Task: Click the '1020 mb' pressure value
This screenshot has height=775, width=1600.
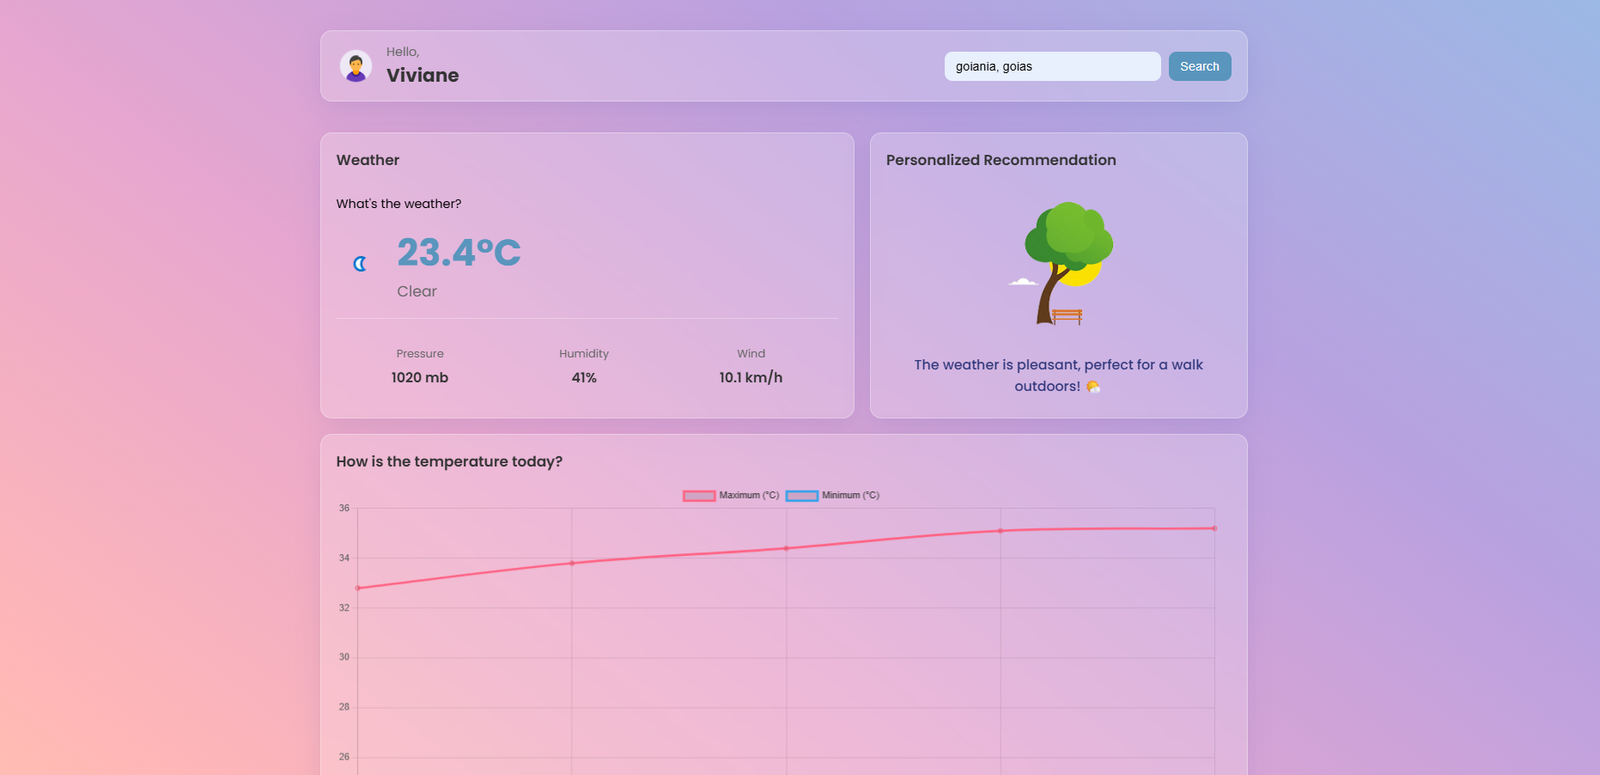Action: 420,378
